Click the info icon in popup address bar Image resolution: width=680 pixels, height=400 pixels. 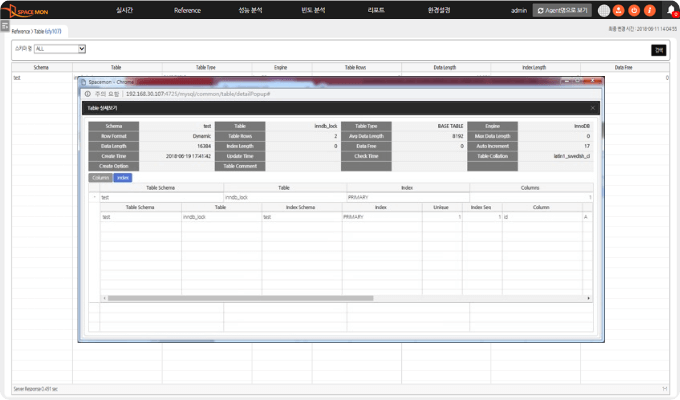(x=88, y=92)
